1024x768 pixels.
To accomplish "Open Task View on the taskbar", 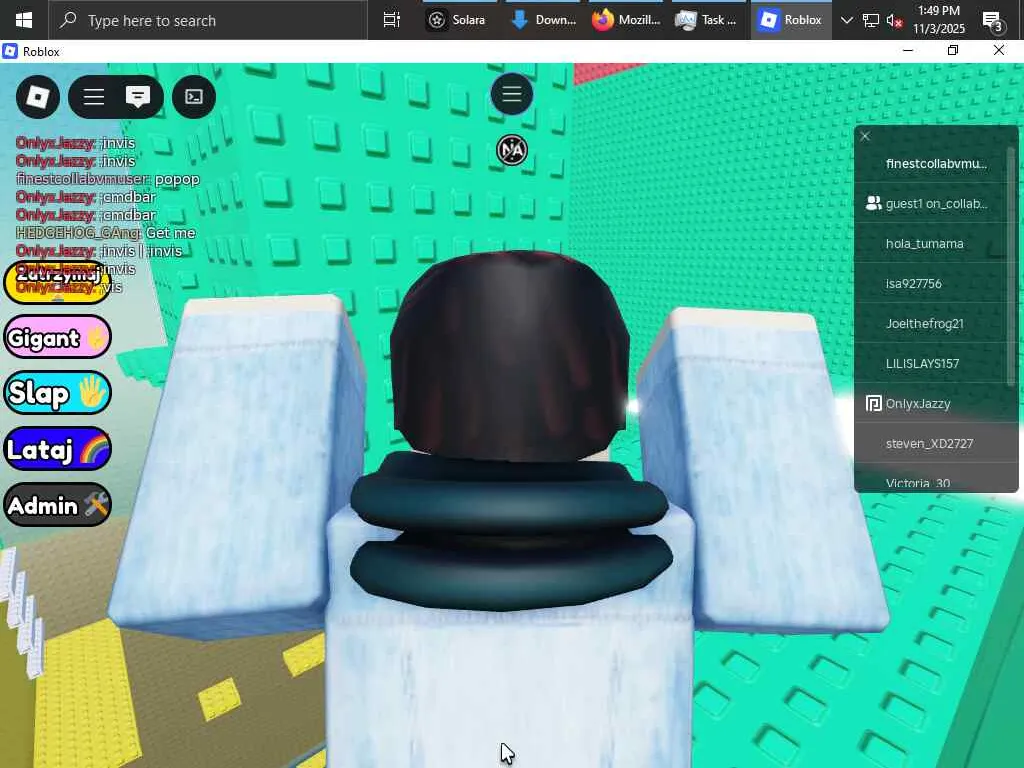I will point(392,20).
